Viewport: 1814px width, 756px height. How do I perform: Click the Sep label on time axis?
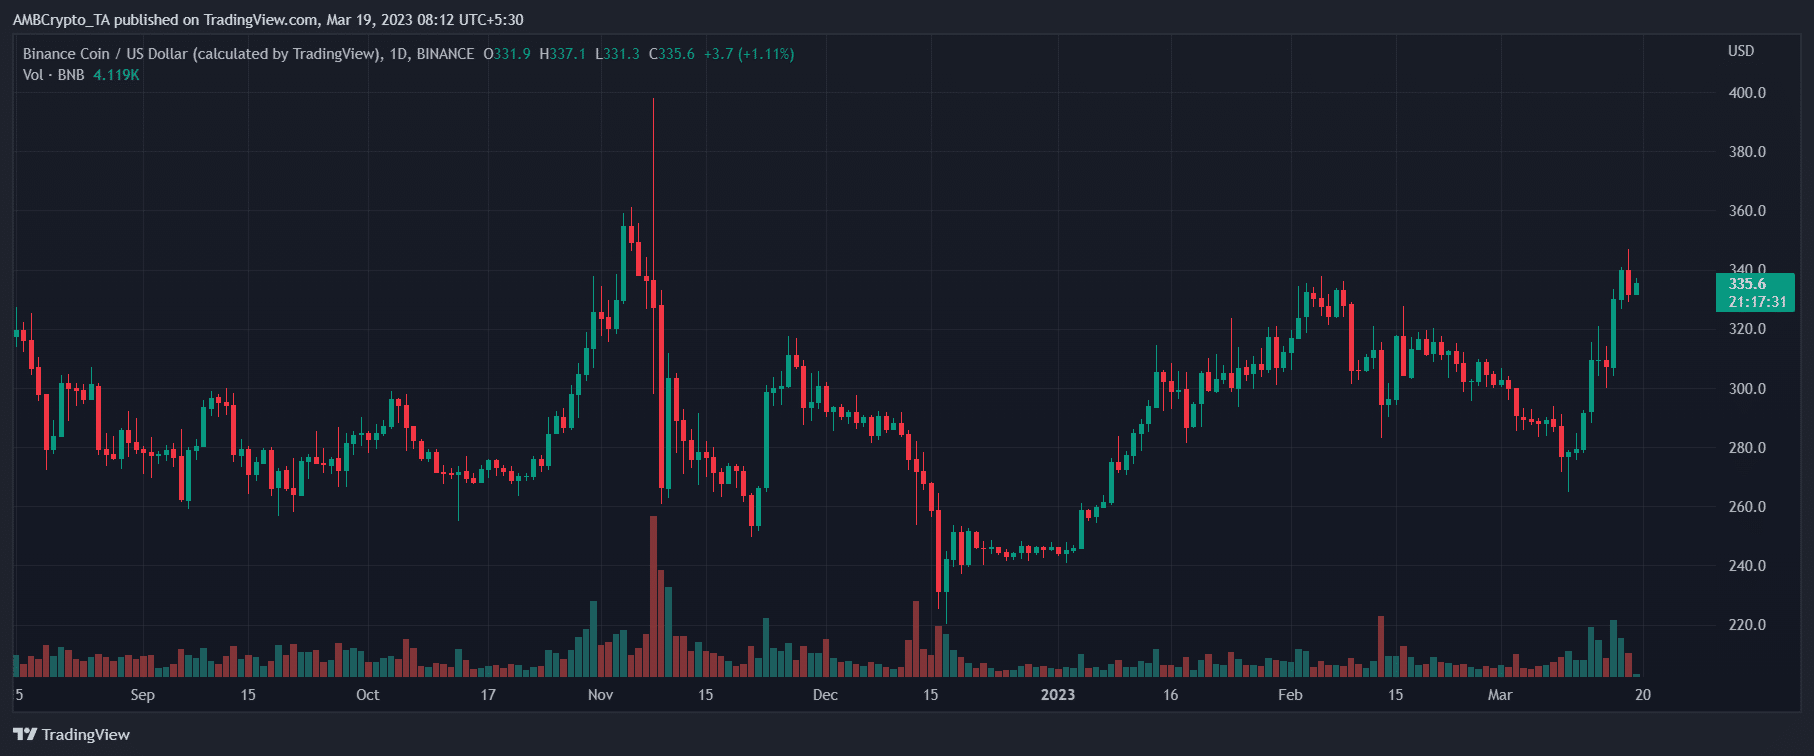click(x=143, y=695)
